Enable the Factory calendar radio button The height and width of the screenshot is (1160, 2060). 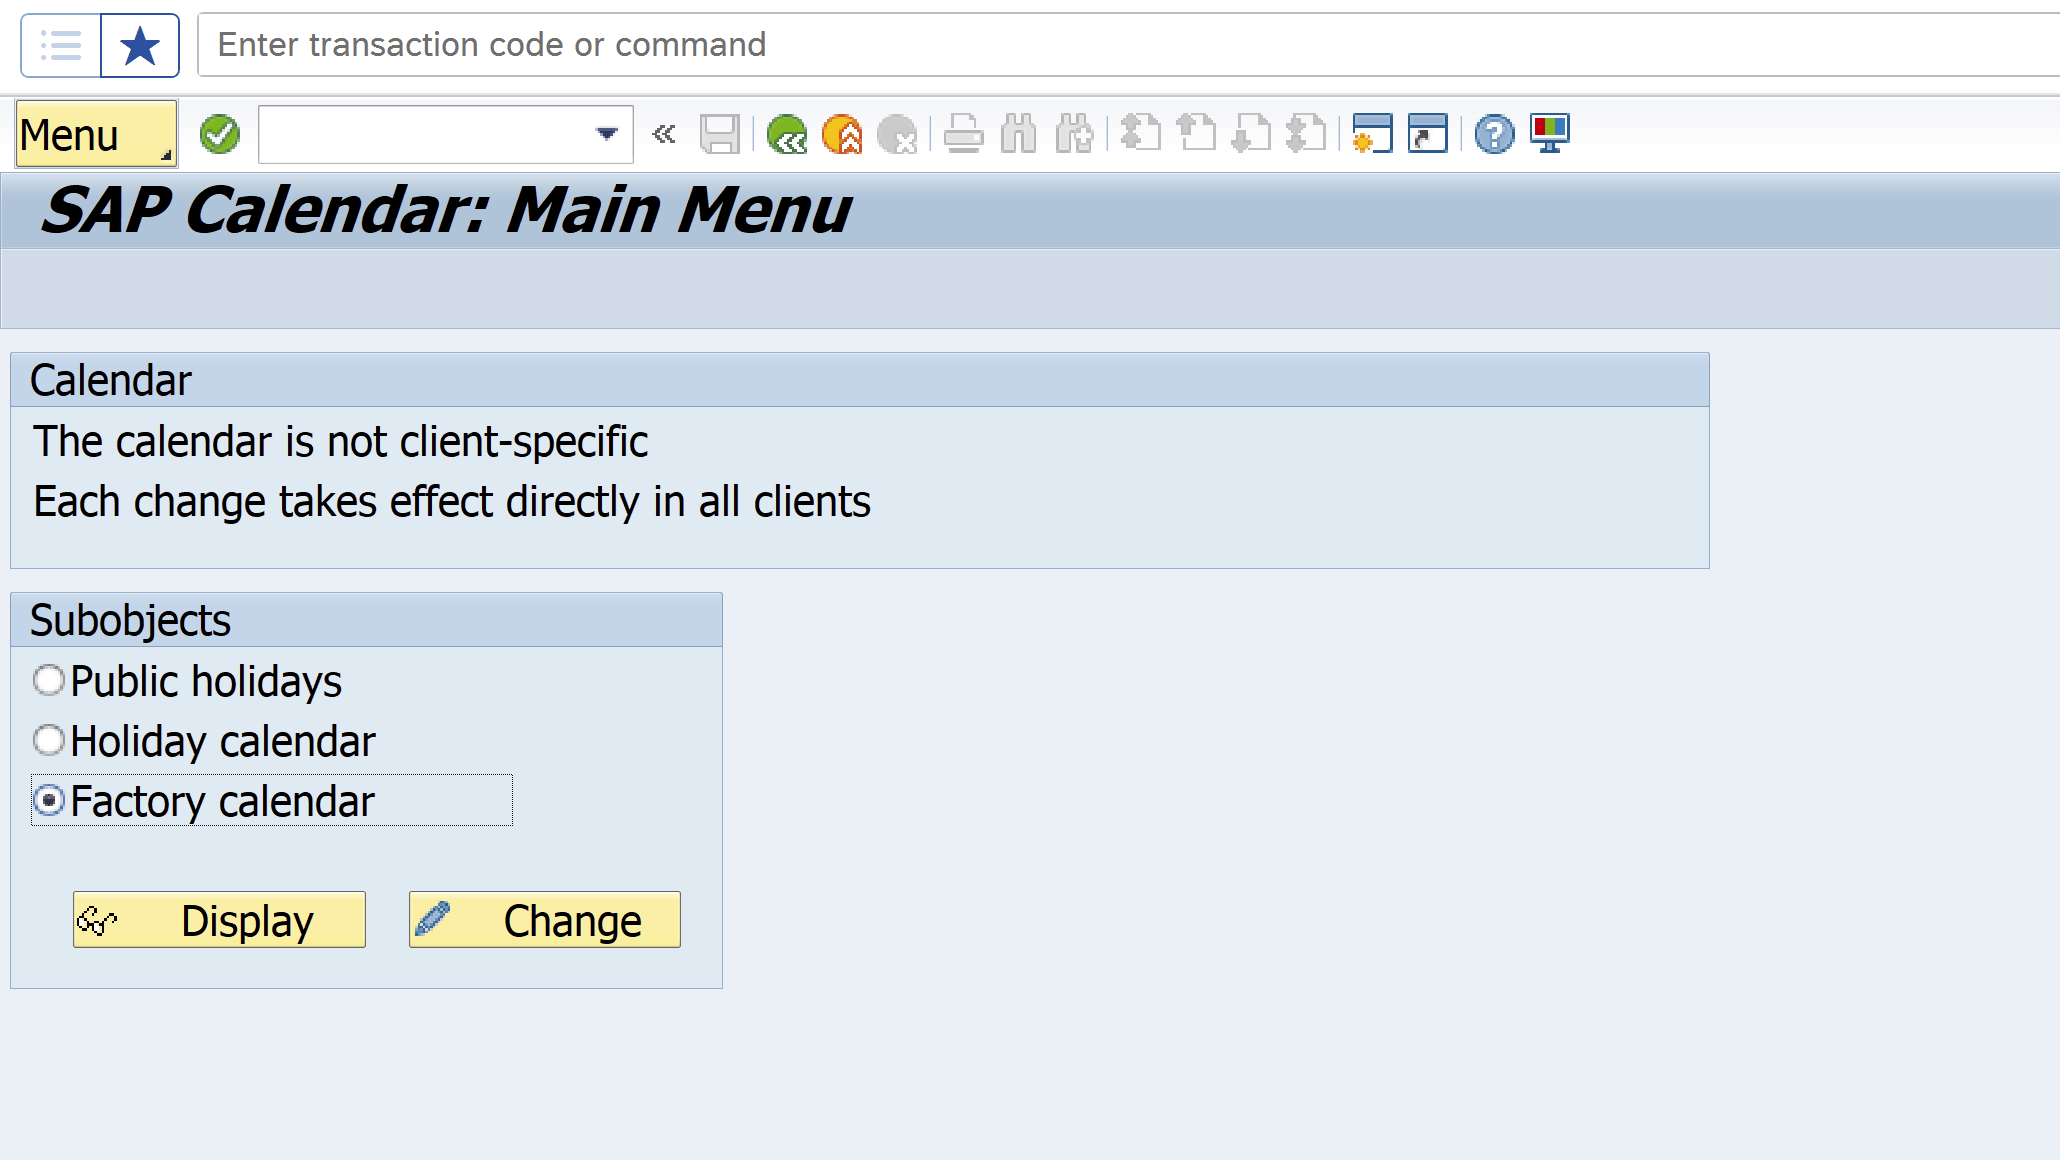pos(50,799)
